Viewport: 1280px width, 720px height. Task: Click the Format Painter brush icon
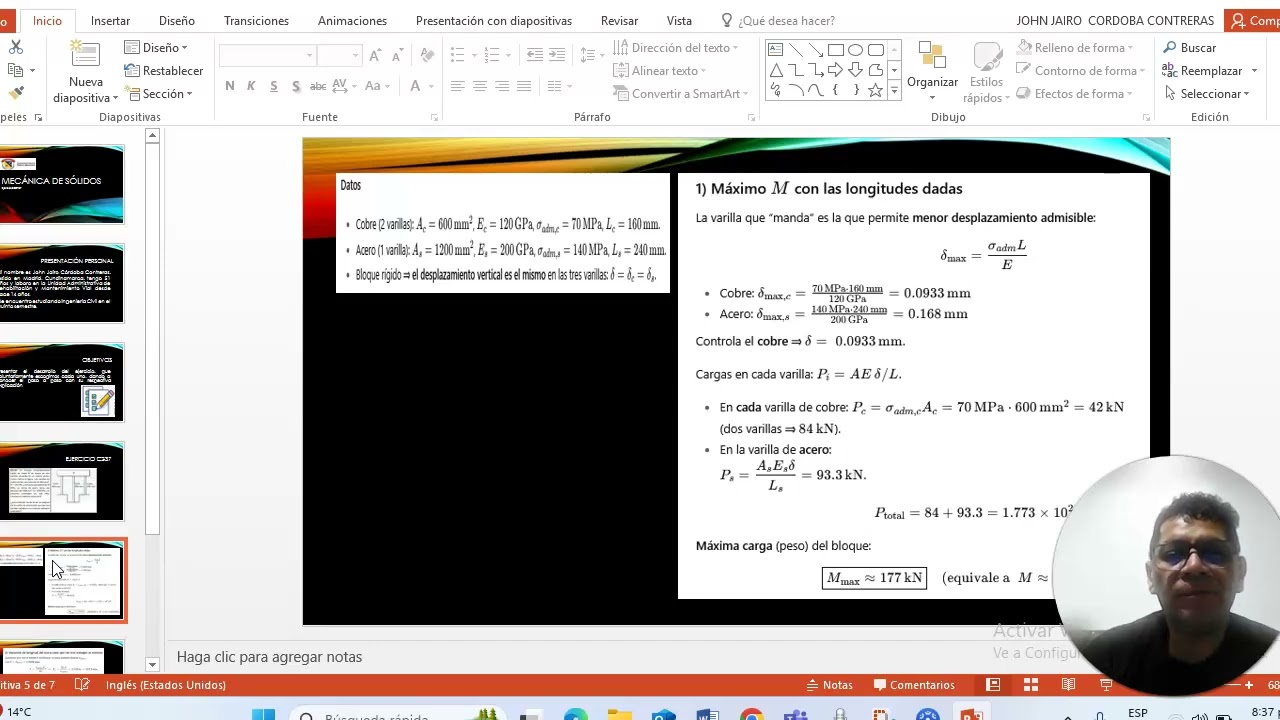point(15,93)
